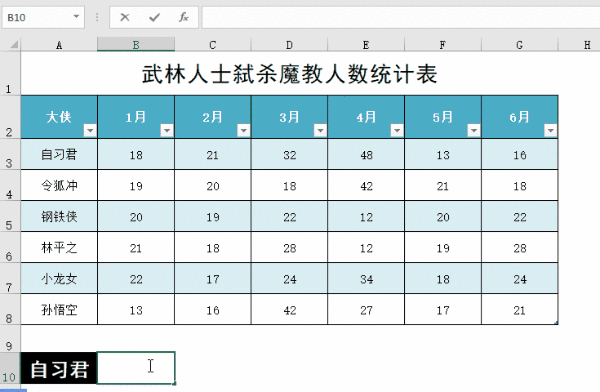
Task: Select 小龙女's 4月 value 34
Action: tap(366, 278)
